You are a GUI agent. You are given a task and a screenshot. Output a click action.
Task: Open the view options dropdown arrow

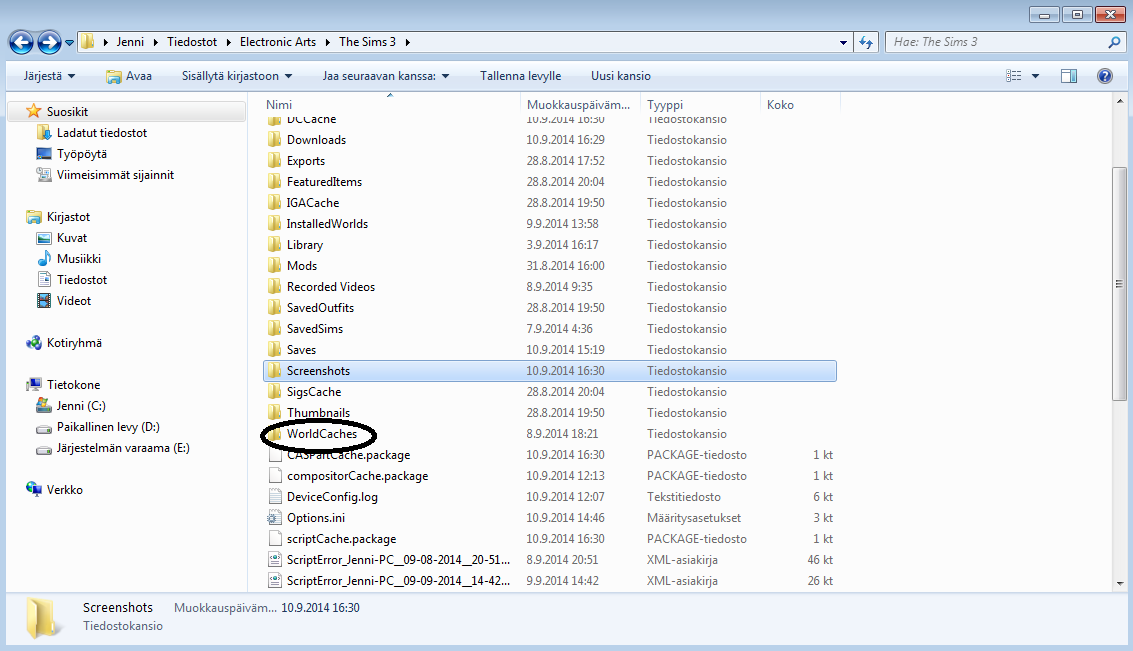(x=1035, y=76)
